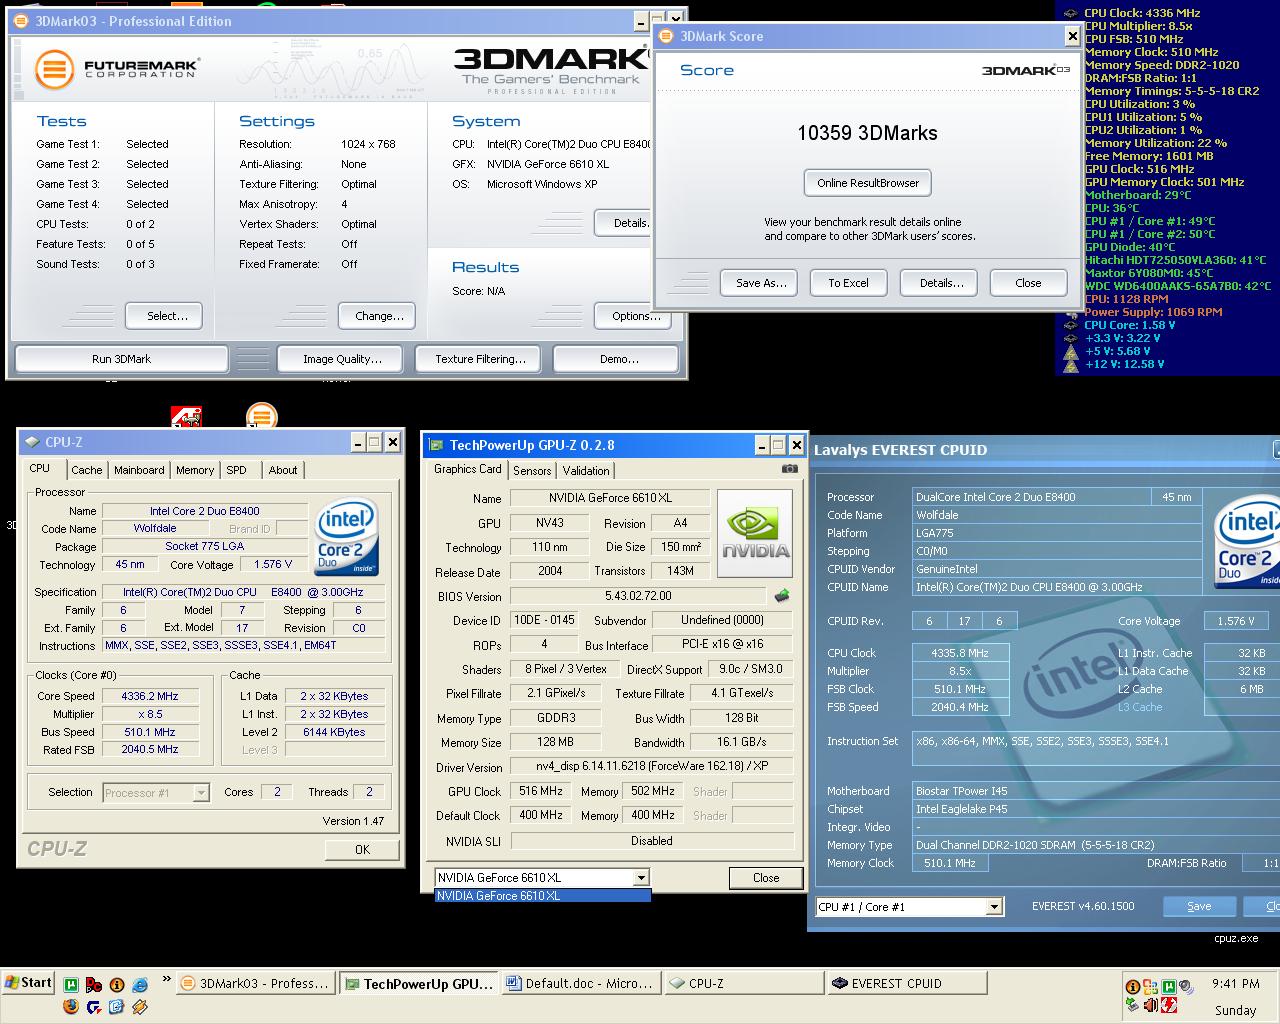Close the 3DMark Score dialog via Close button

(1028, 283)
